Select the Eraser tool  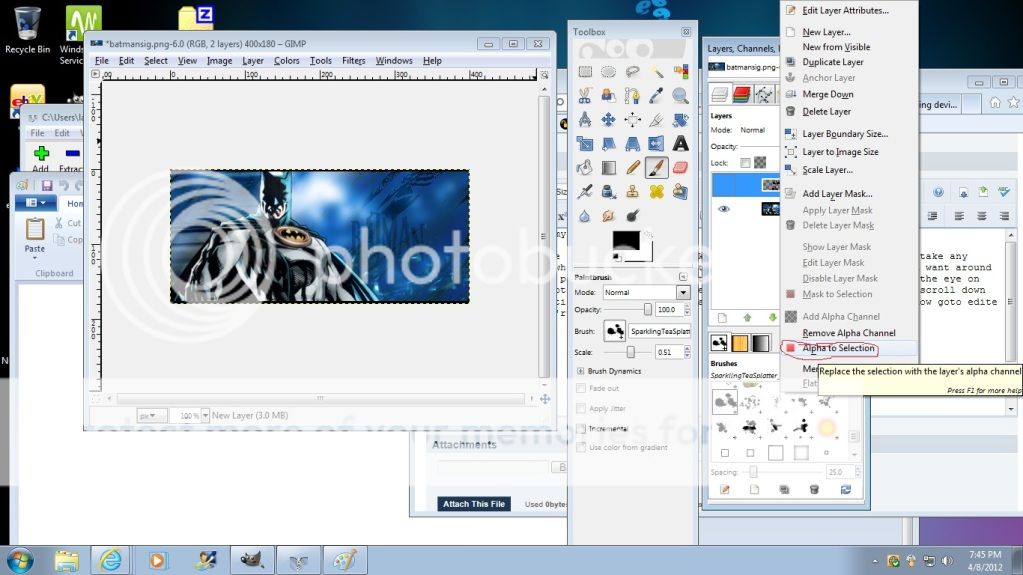680,168
